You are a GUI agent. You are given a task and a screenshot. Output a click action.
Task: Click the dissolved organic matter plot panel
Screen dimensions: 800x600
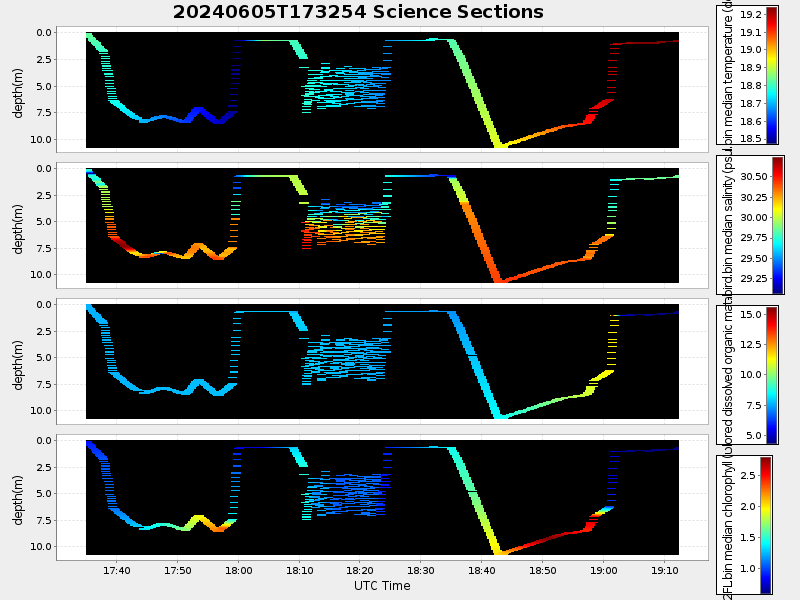tap(382, 361)
